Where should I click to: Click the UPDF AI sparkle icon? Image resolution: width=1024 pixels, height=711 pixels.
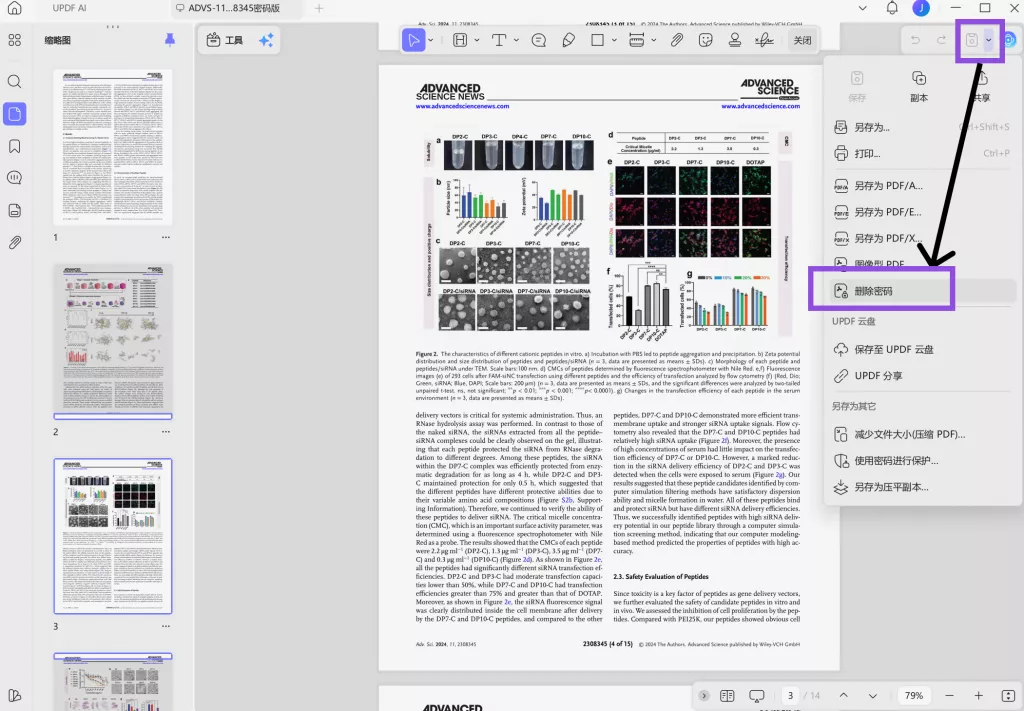point(266,40)
